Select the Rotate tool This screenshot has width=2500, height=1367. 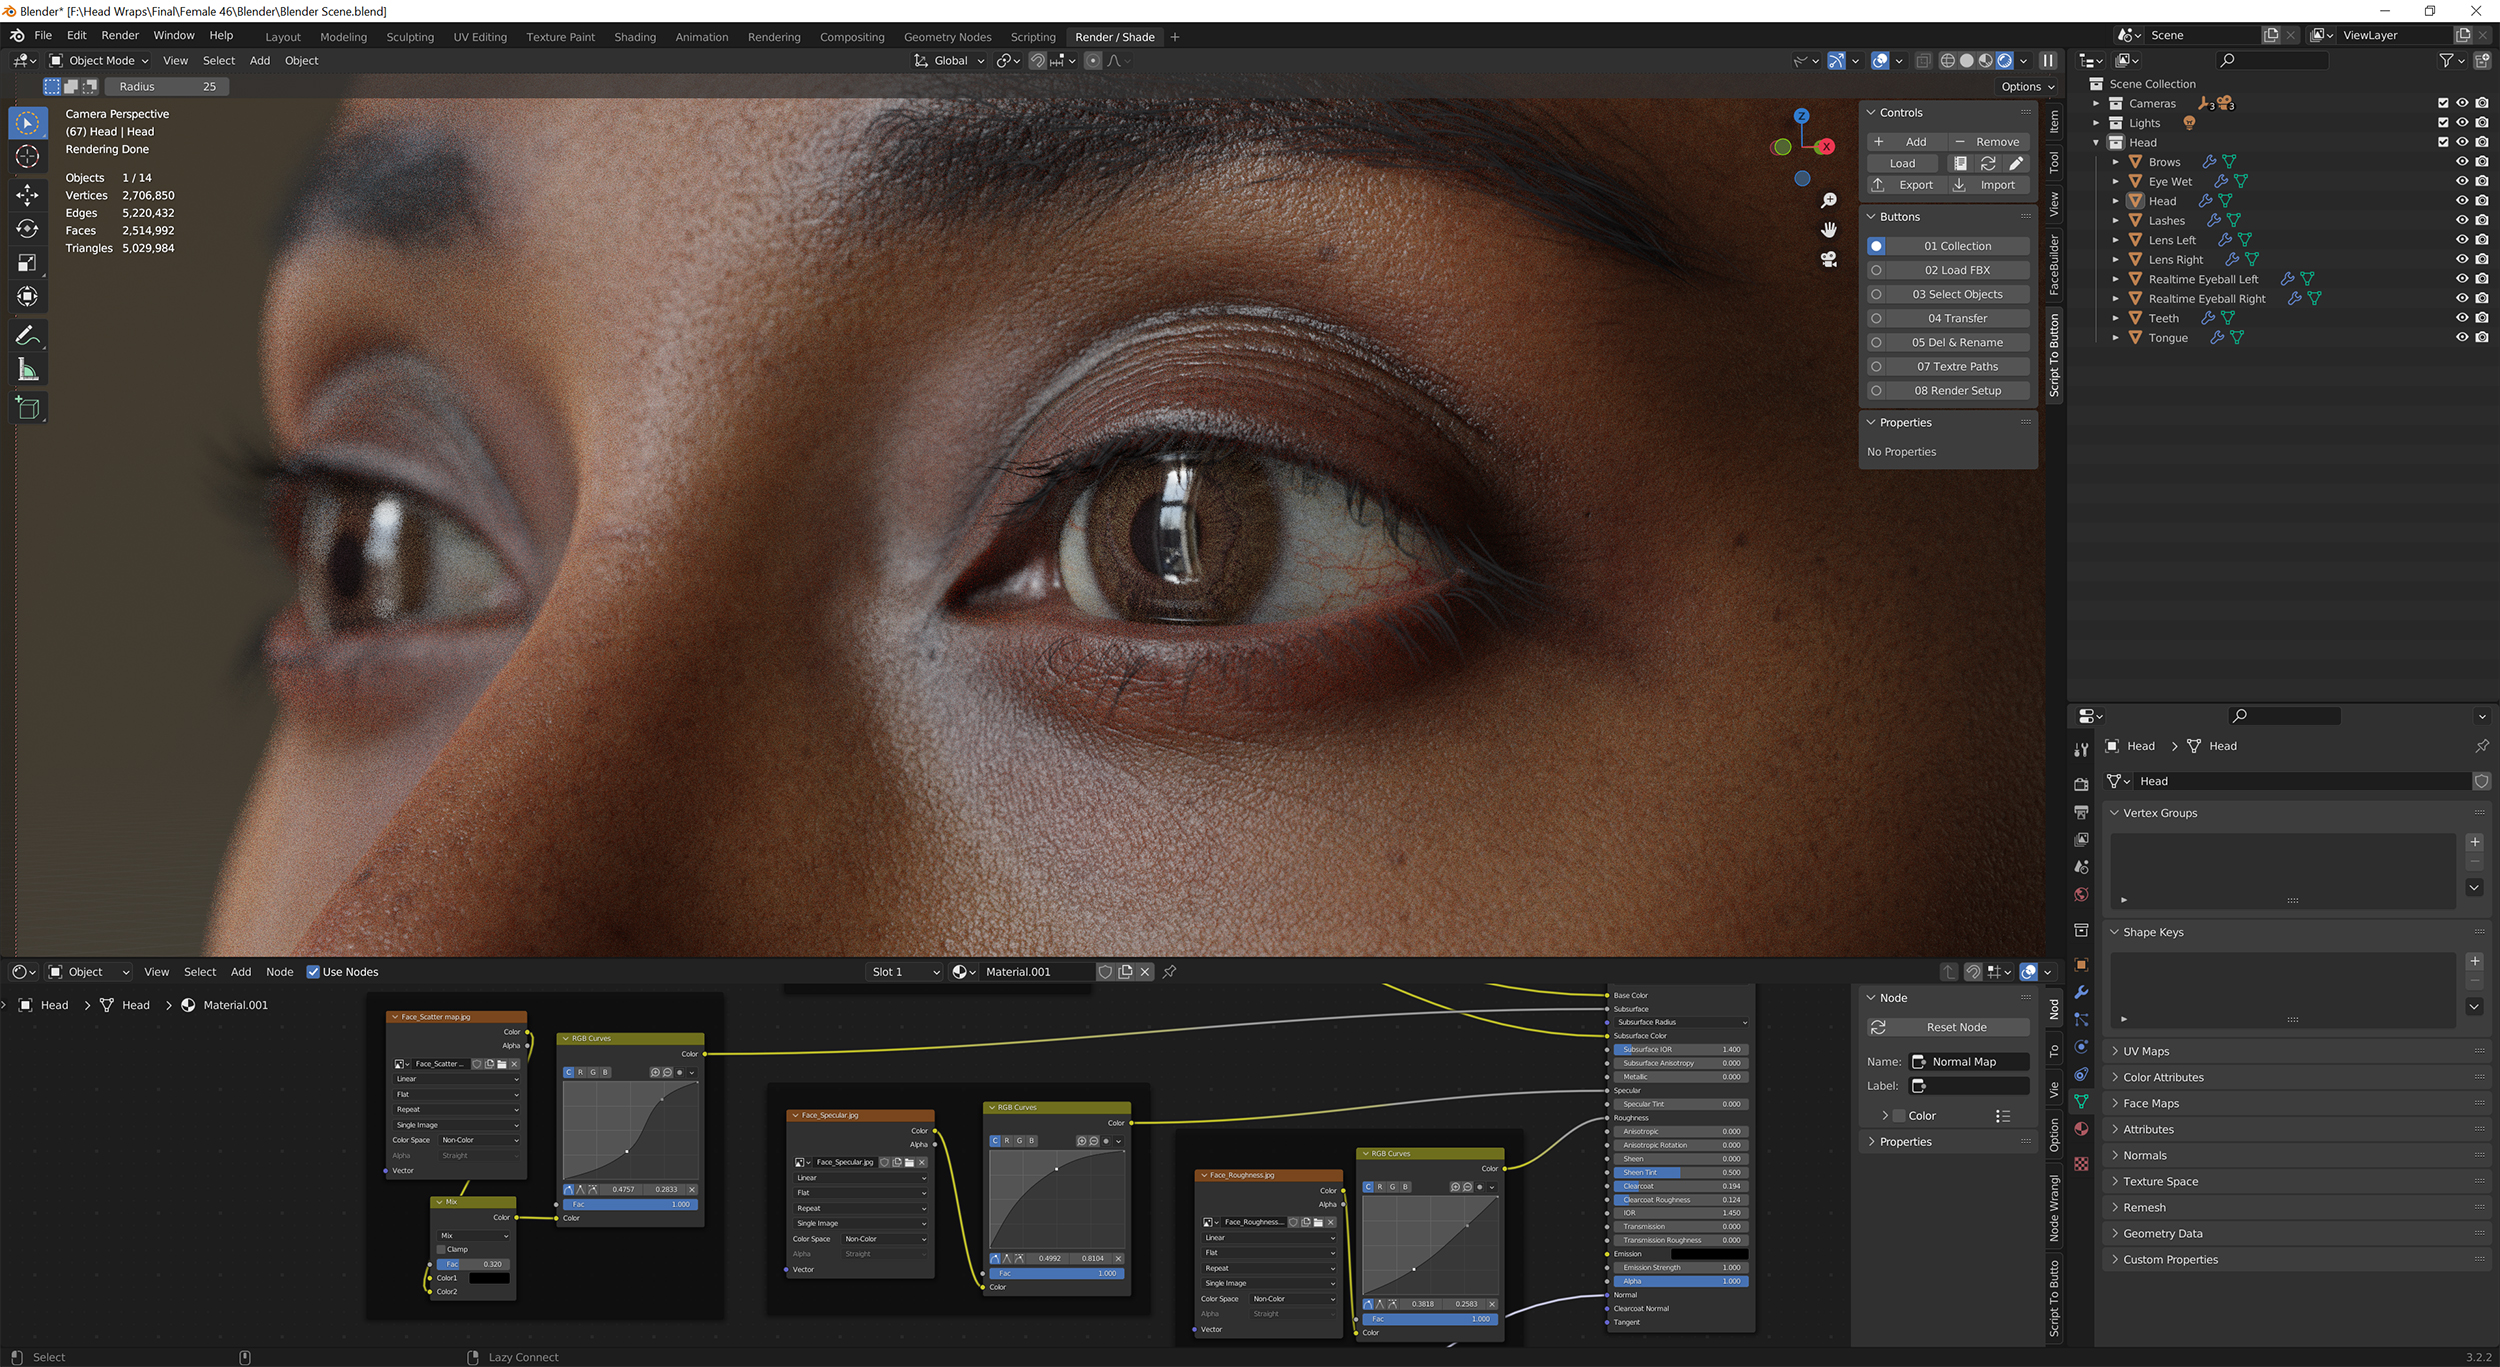(x=27, y=228)
